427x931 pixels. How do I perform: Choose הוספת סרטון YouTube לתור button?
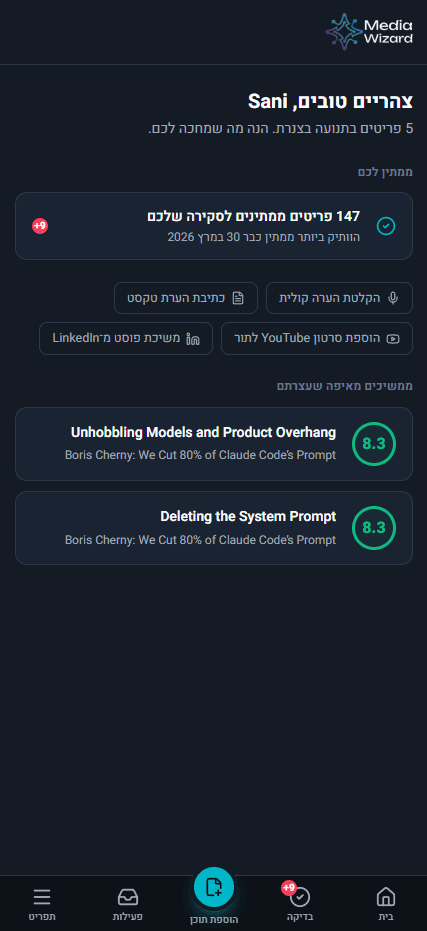point(317,338)
